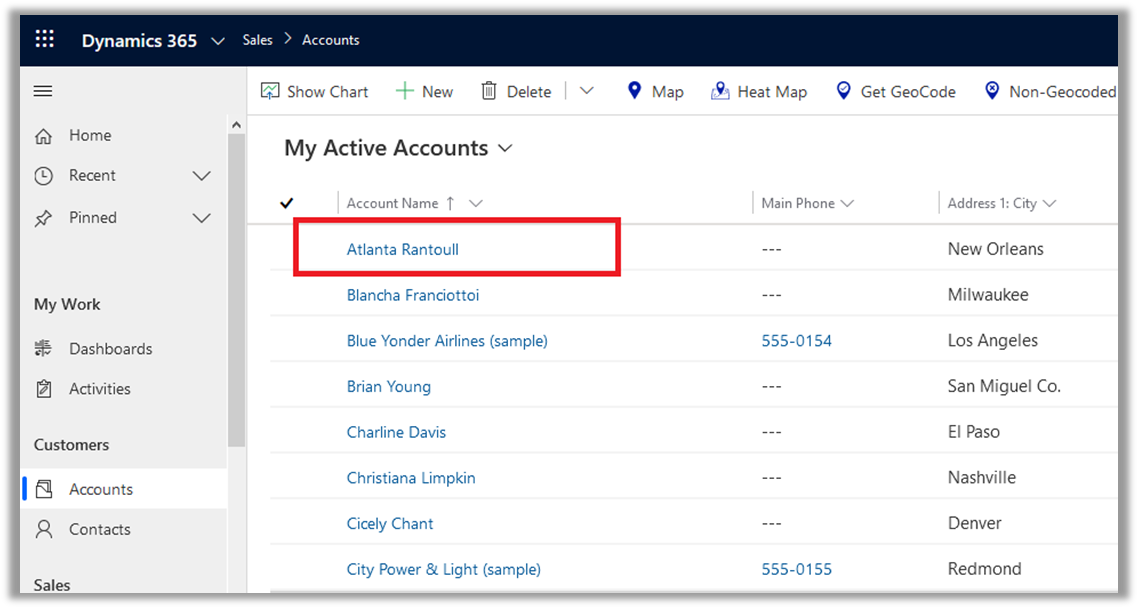
Task: Open Heat Map from toolbar
Action: pos(759,91)
